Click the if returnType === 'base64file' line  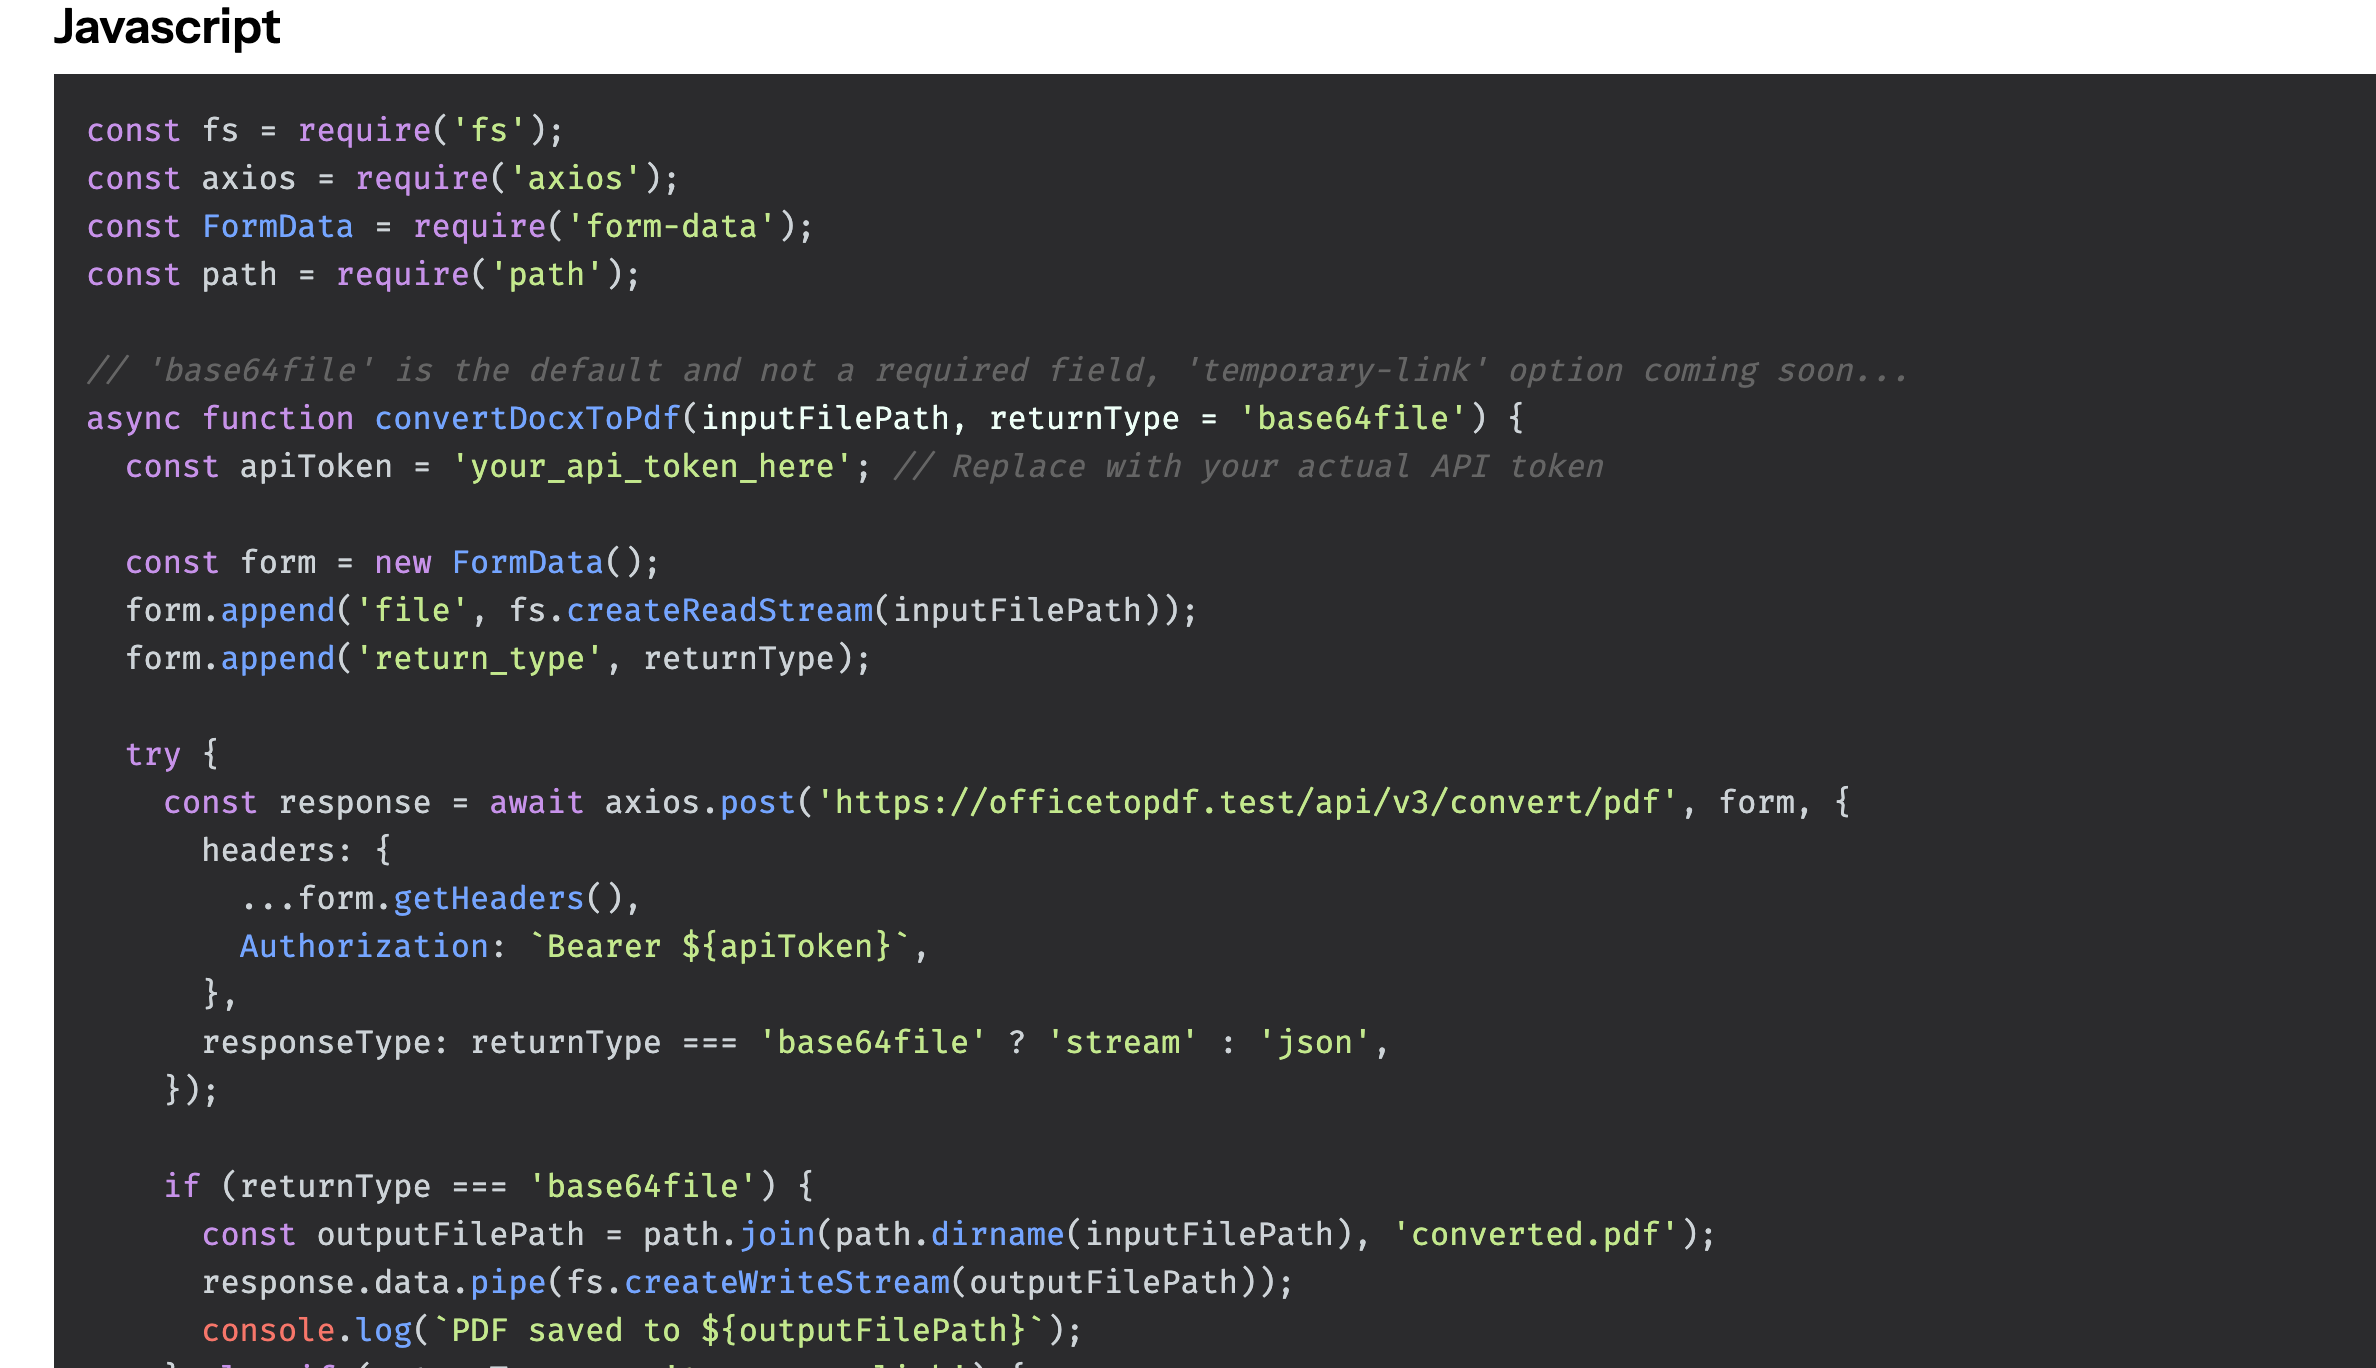click(489, 1187)
